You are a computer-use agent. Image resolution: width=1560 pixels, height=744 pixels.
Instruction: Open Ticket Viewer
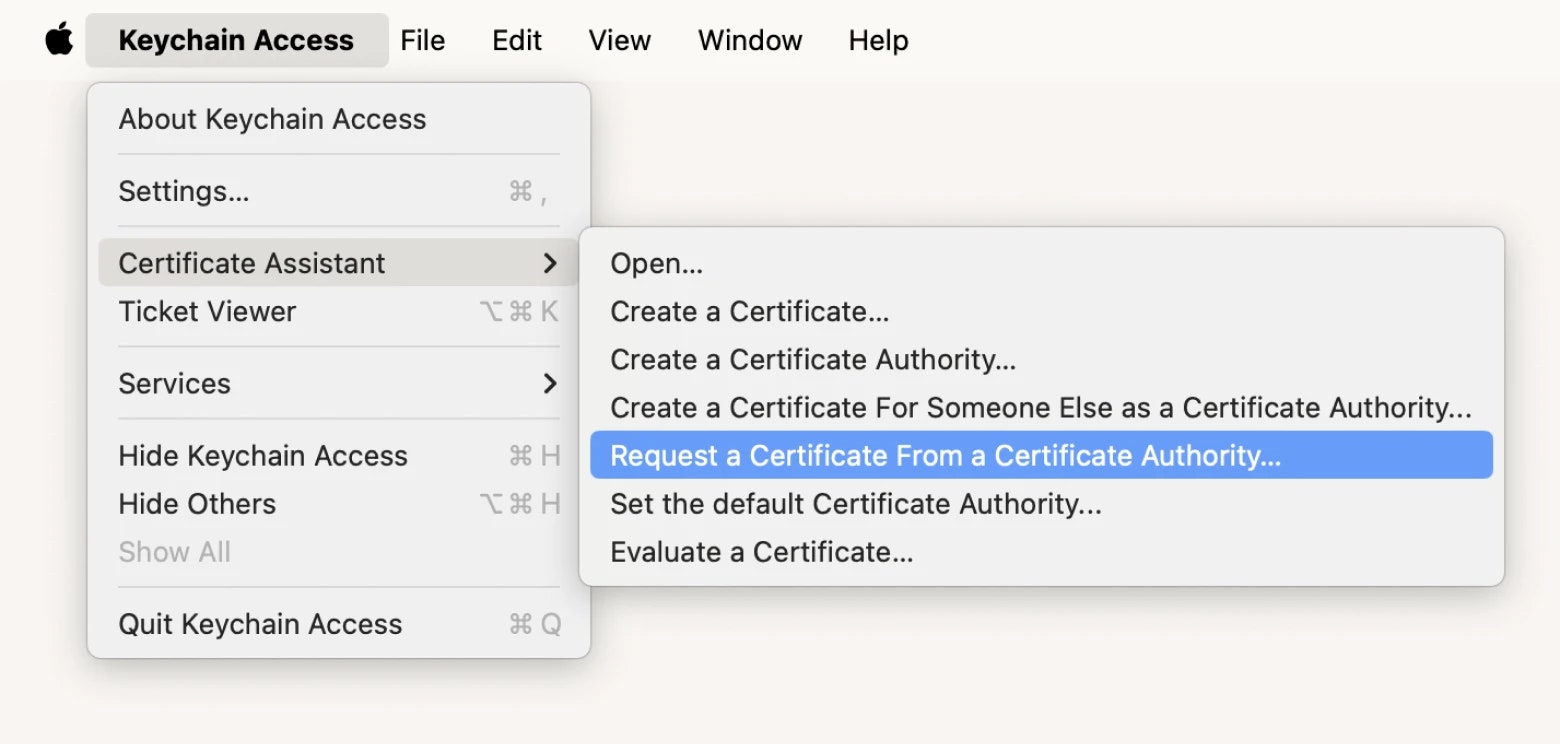pos(339,311)
